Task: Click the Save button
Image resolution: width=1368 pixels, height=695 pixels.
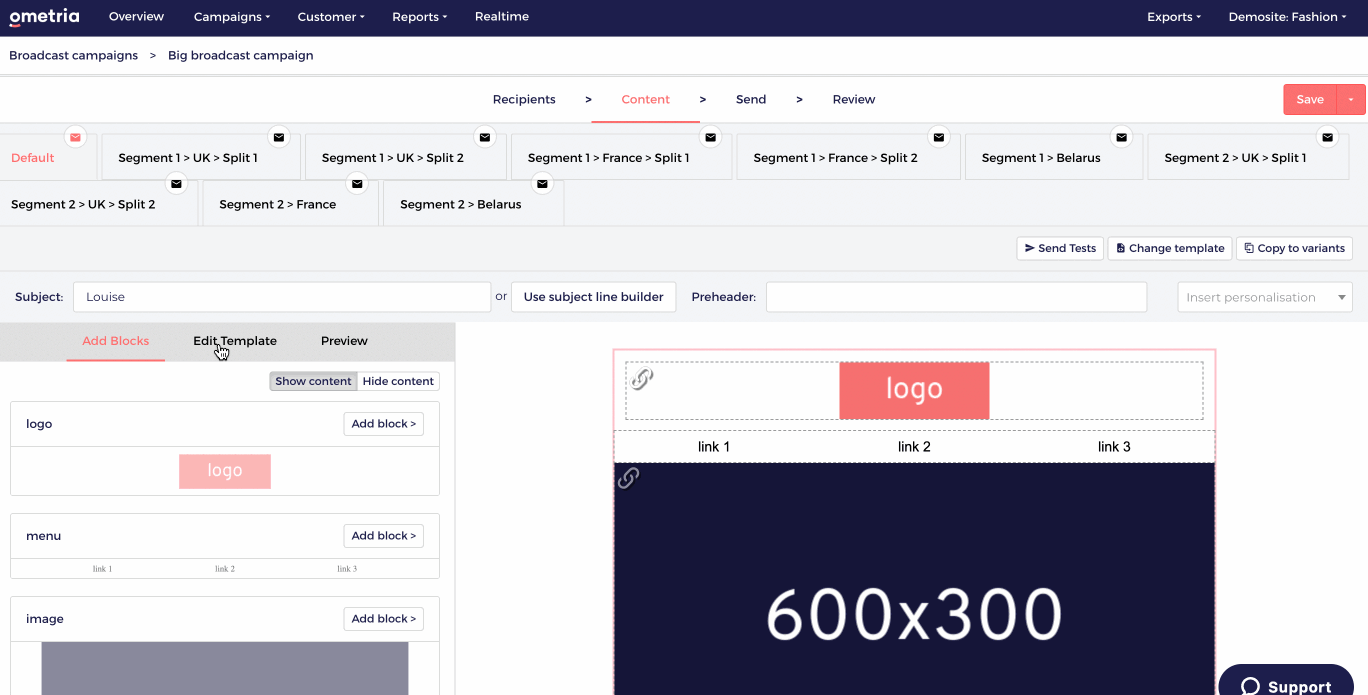Action: point(1310,99)
